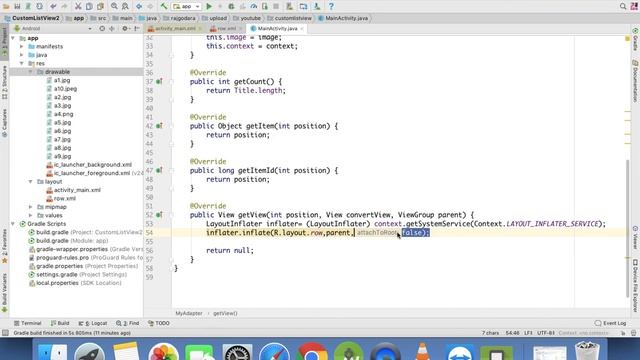Screen dimensions: 640x360
Task: Switch to the activity_main.xml editor tab
Action: (x=175, y=29)
